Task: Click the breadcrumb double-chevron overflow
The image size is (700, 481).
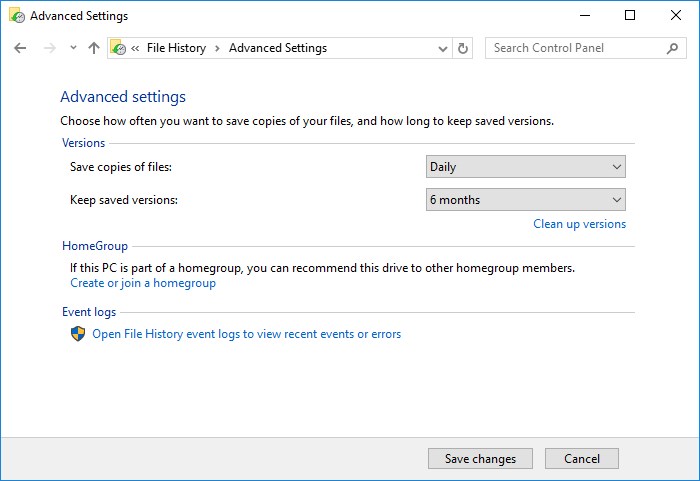Action: [135, 48]
